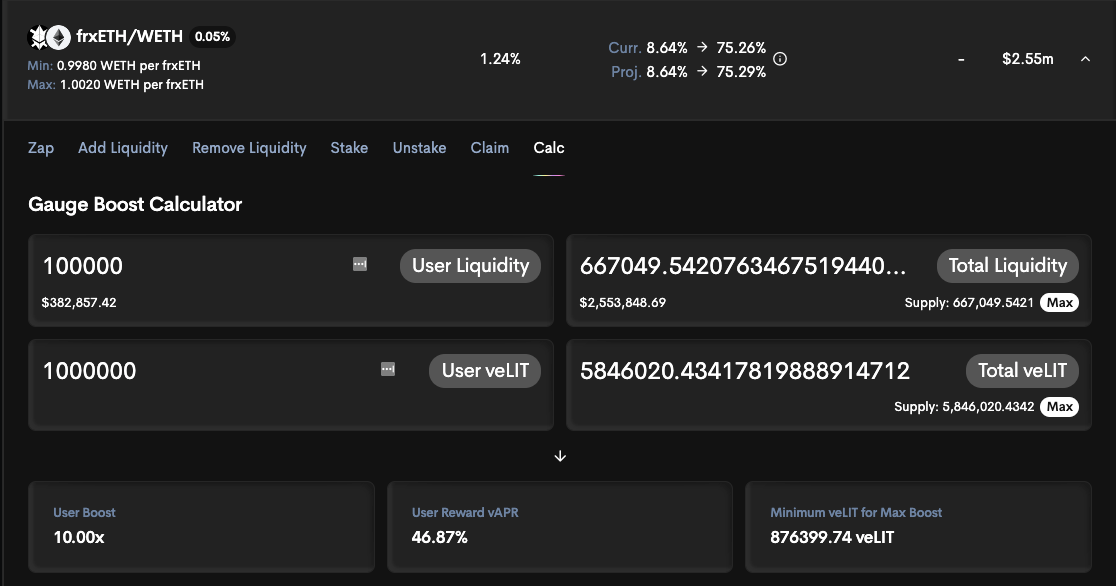Viewport: 1116px width, 586px height.
Task: Click Max next to Supply 667,049.5421
Action: tap(1059, 303)
